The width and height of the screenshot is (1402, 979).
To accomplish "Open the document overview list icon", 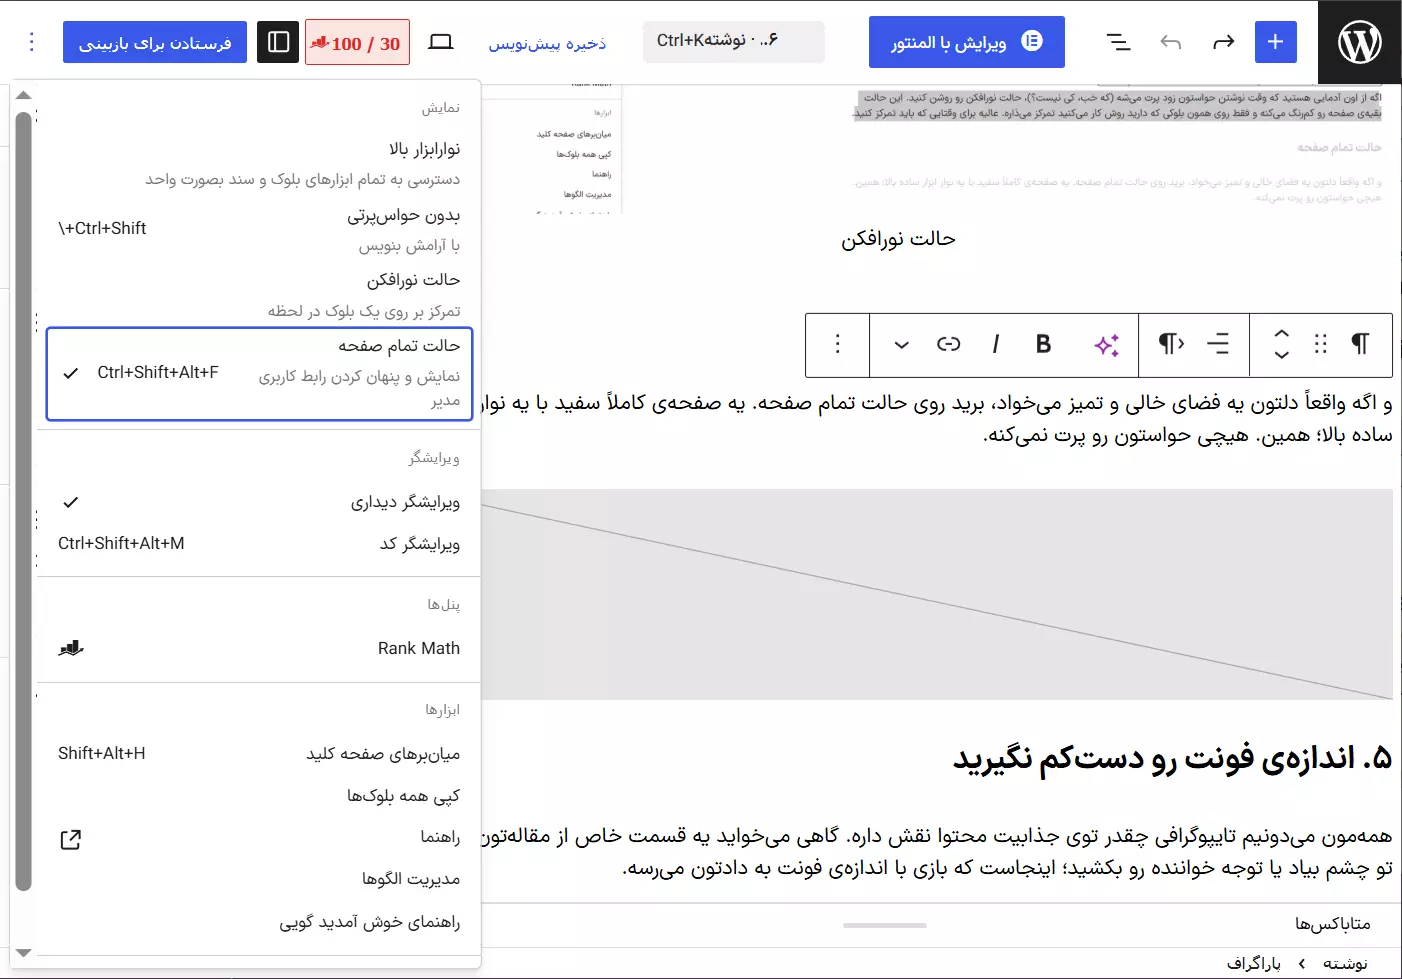I will pyautogui.click(x=1118, y=42).
